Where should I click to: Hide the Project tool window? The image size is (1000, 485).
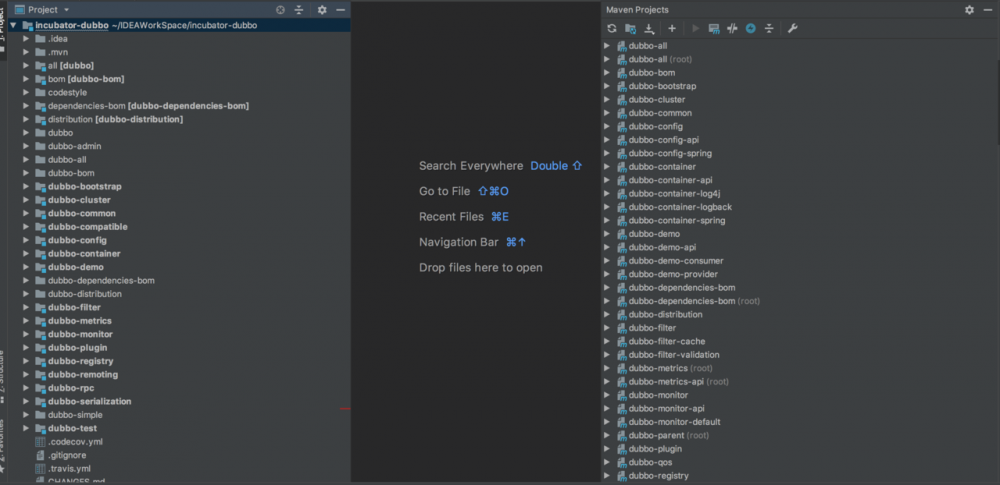pyautogui.click(x=341, y=10)
